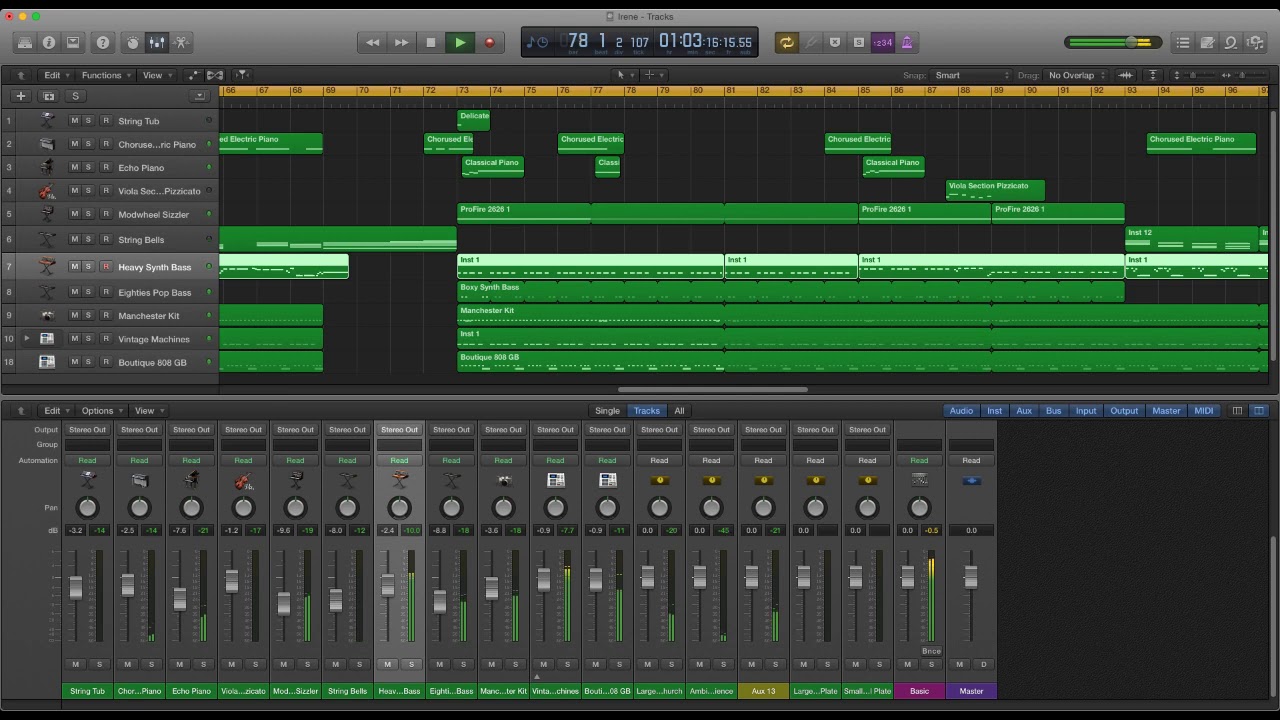
Task: Toggle the Replace mode button
Action: click(x=835, y=43)
